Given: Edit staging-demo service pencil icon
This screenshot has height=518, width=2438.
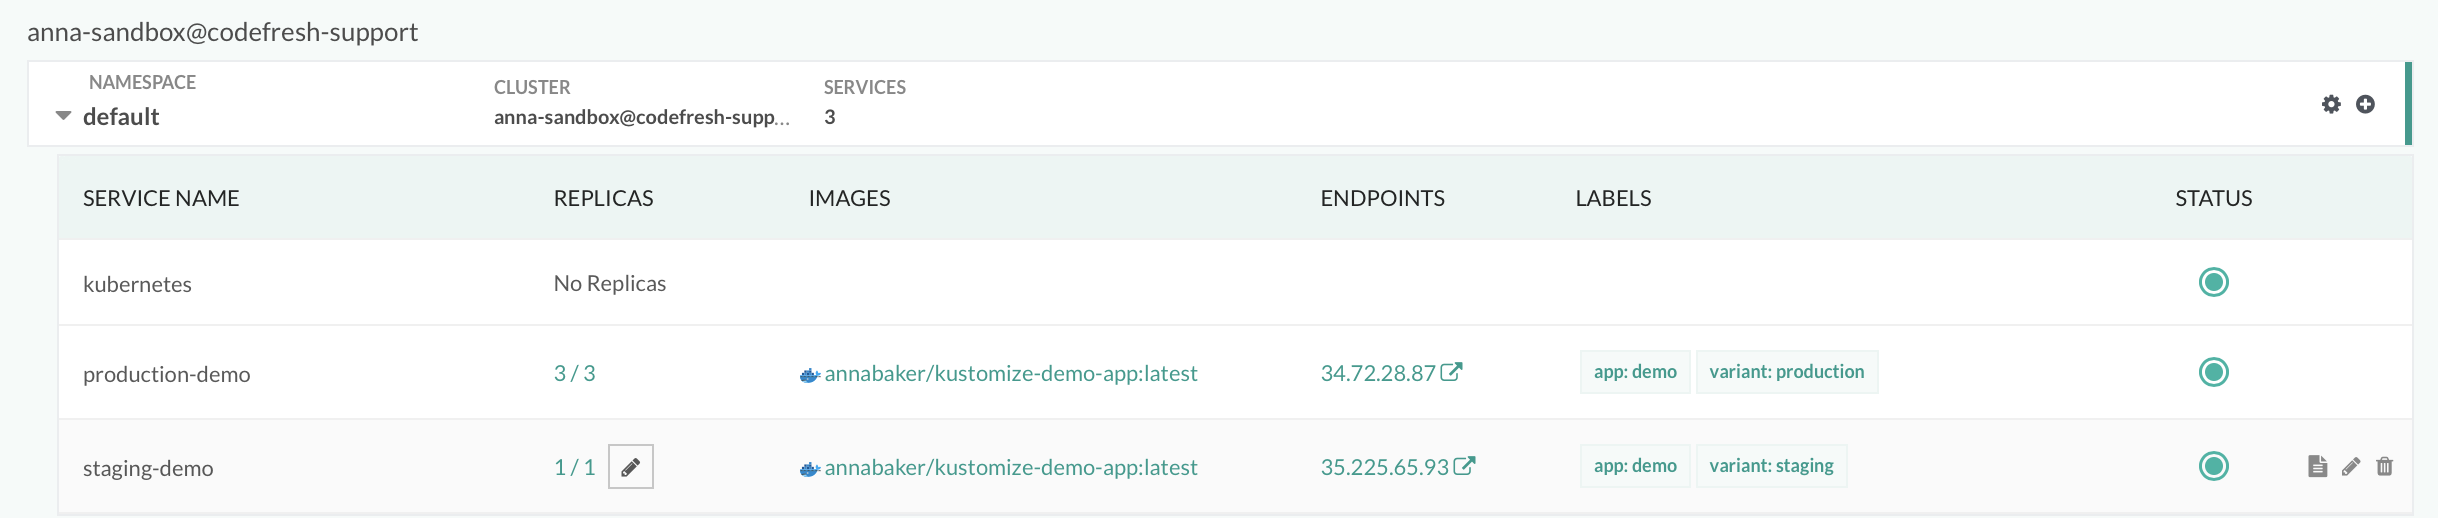Looking at the screenshot, I should (x=2351, y=466).
